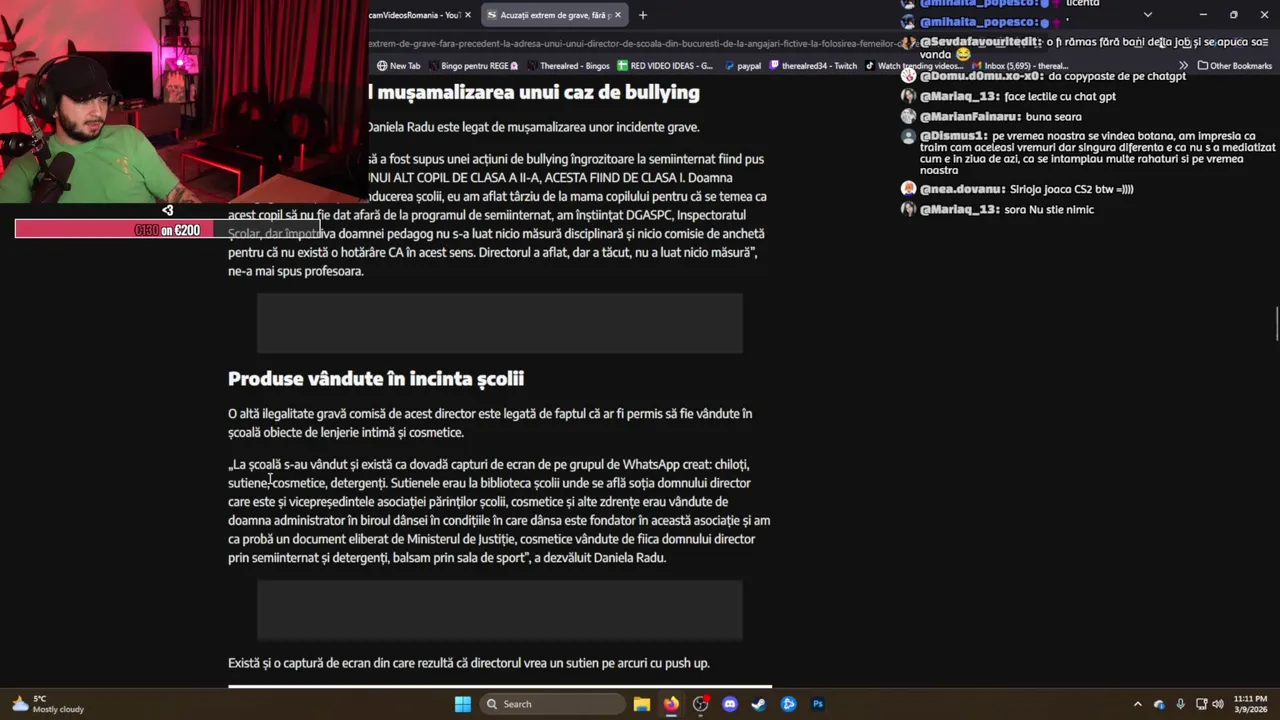Open a new browser tab with plus button
This screenshot has width=1280, height=720.
click(643, 15)
